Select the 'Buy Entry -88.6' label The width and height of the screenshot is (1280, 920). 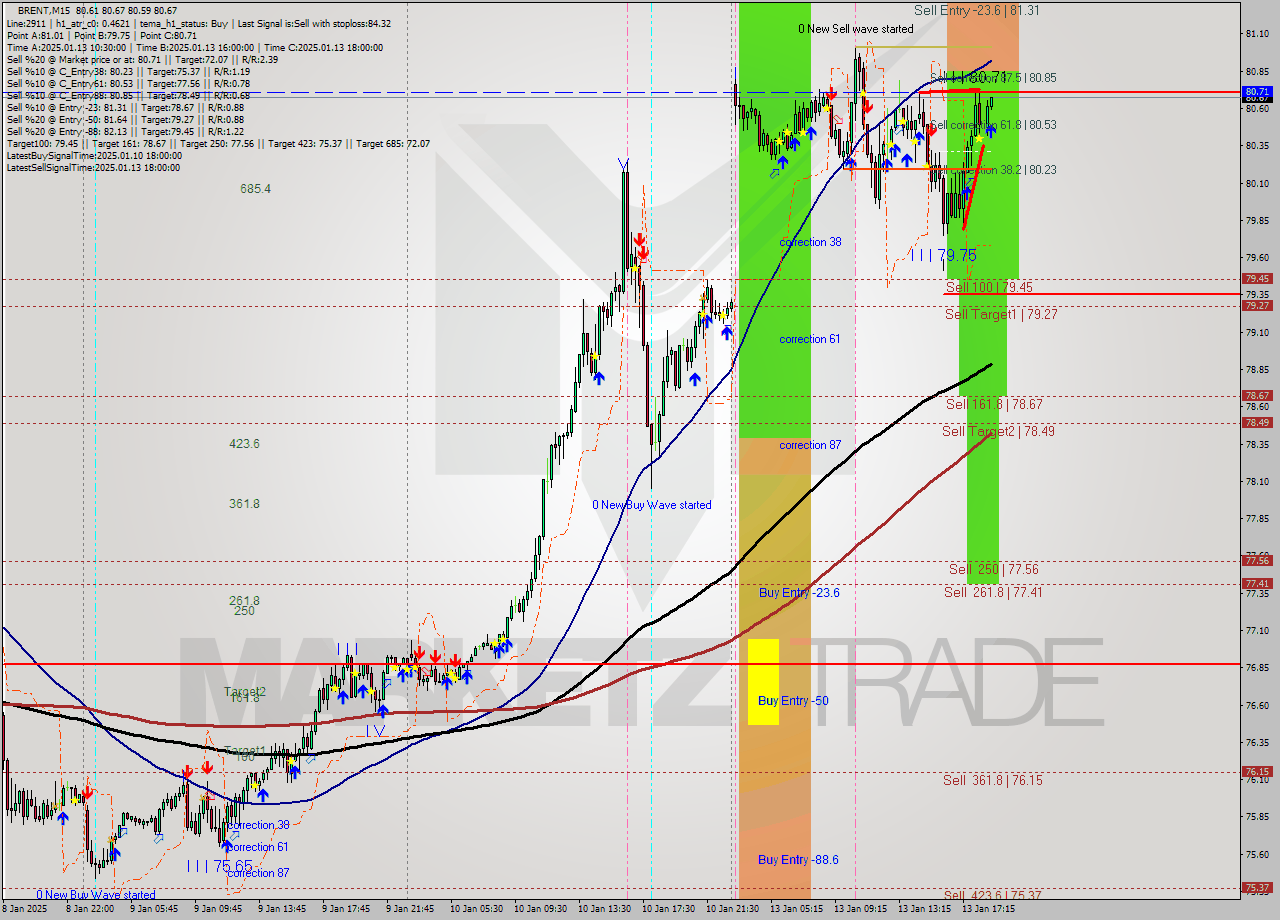pyautogui.click(x=798, y=860)
